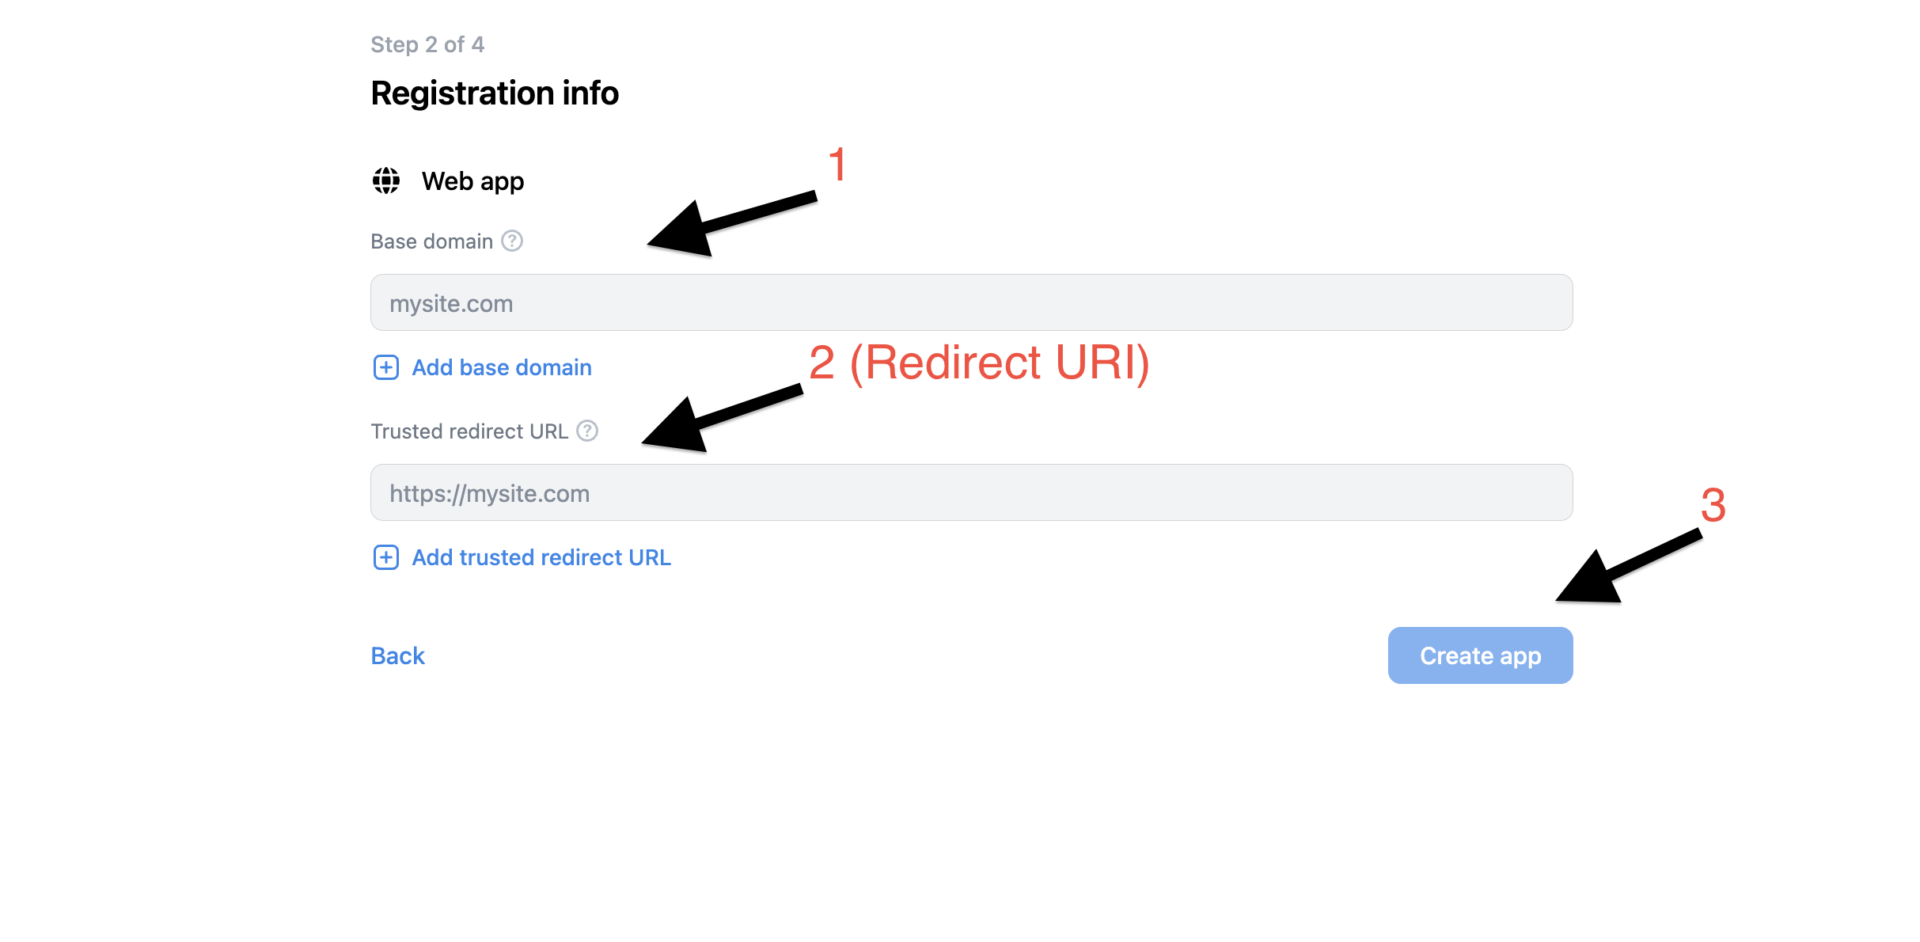Screen dimensions: 1920x942
Task: Click the help icon next to Base domain
Action: [512, 241]
